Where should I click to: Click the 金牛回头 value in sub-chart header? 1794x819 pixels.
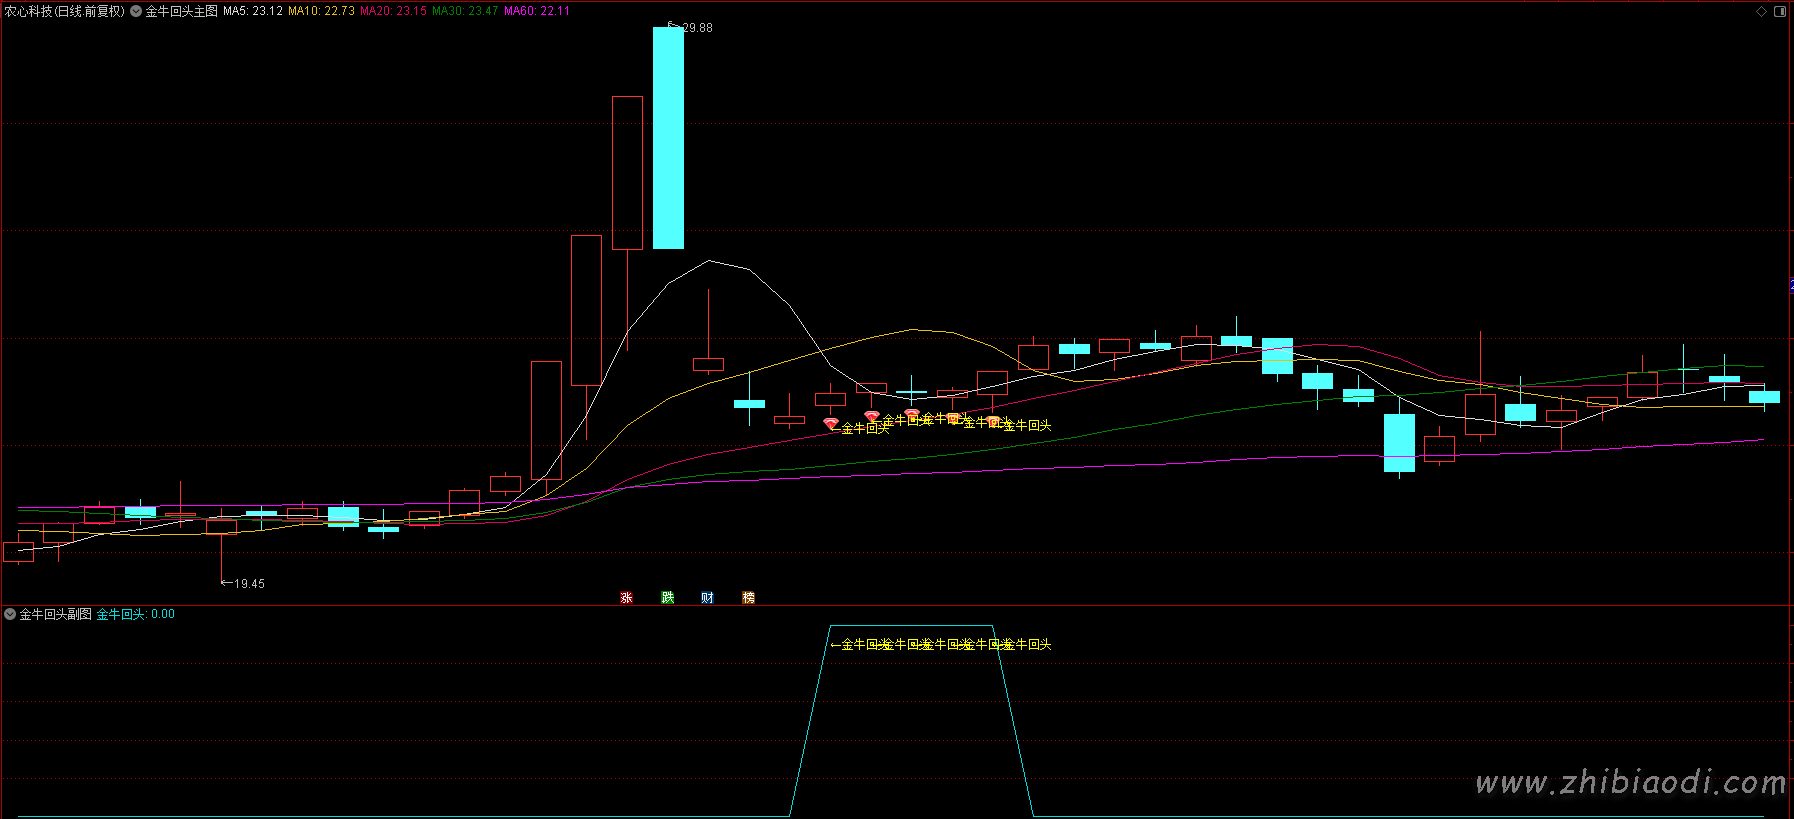[x=135, y=614]
